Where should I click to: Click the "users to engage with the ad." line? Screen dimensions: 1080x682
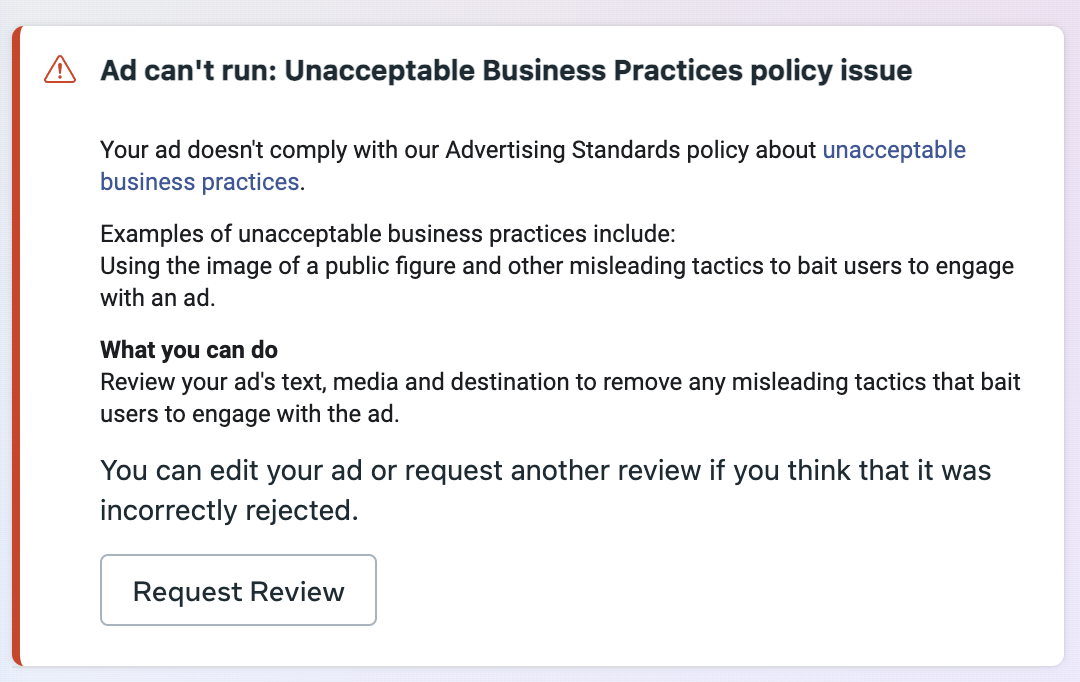tap(249, 414)
